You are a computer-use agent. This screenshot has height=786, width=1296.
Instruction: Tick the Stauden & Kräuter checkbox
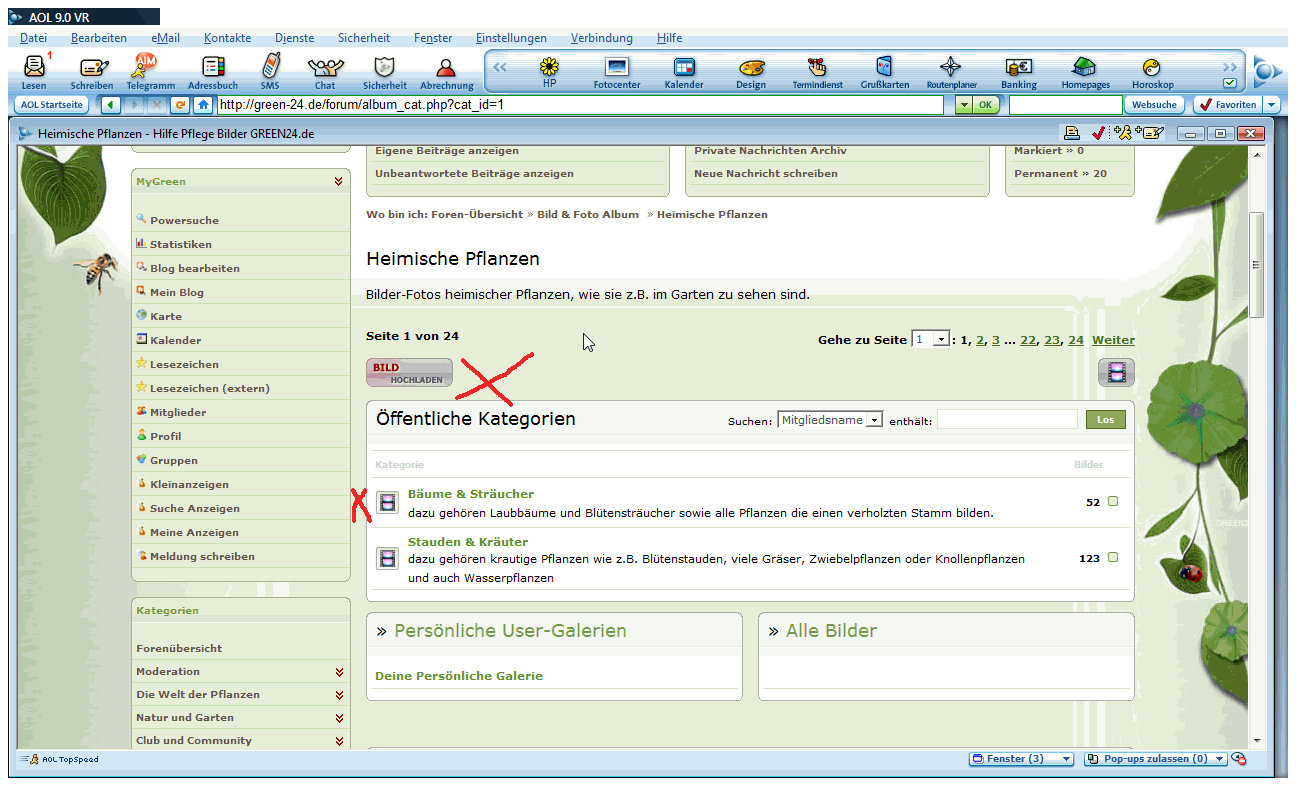click(1113, 558)
